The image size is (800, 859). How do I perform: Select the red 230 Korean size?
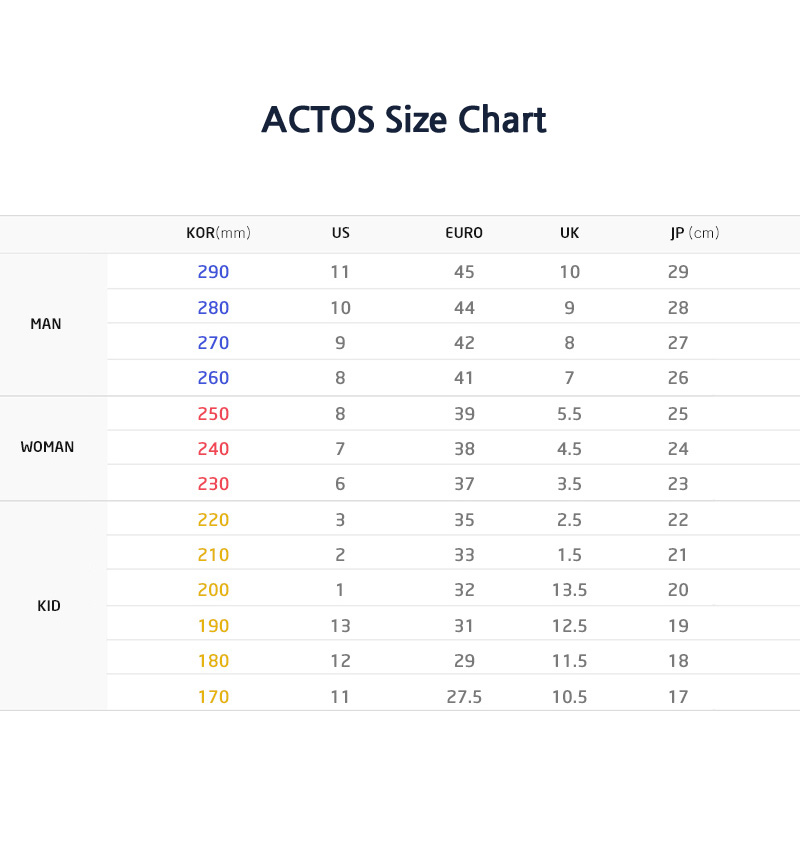[213, 484]
